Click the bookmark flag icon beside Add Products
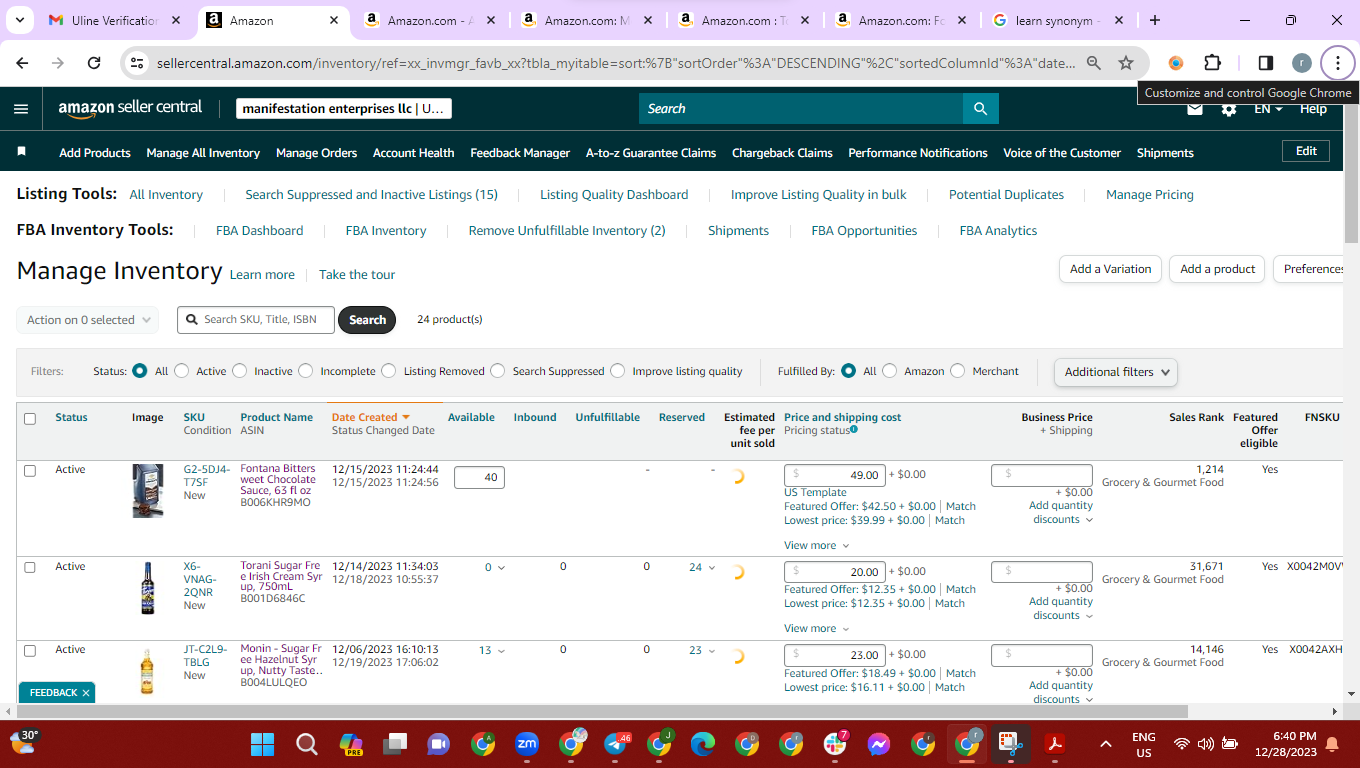The height and width of the screenshot is (768, 1360). click(x=22, y=152)
